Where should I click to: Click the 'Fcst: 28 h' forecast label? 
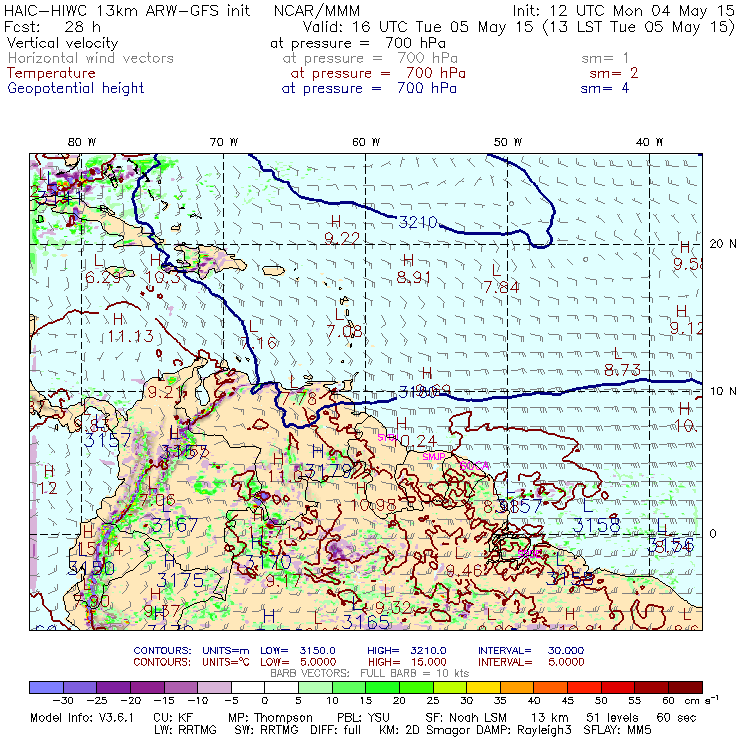click(x=52, y=26)
